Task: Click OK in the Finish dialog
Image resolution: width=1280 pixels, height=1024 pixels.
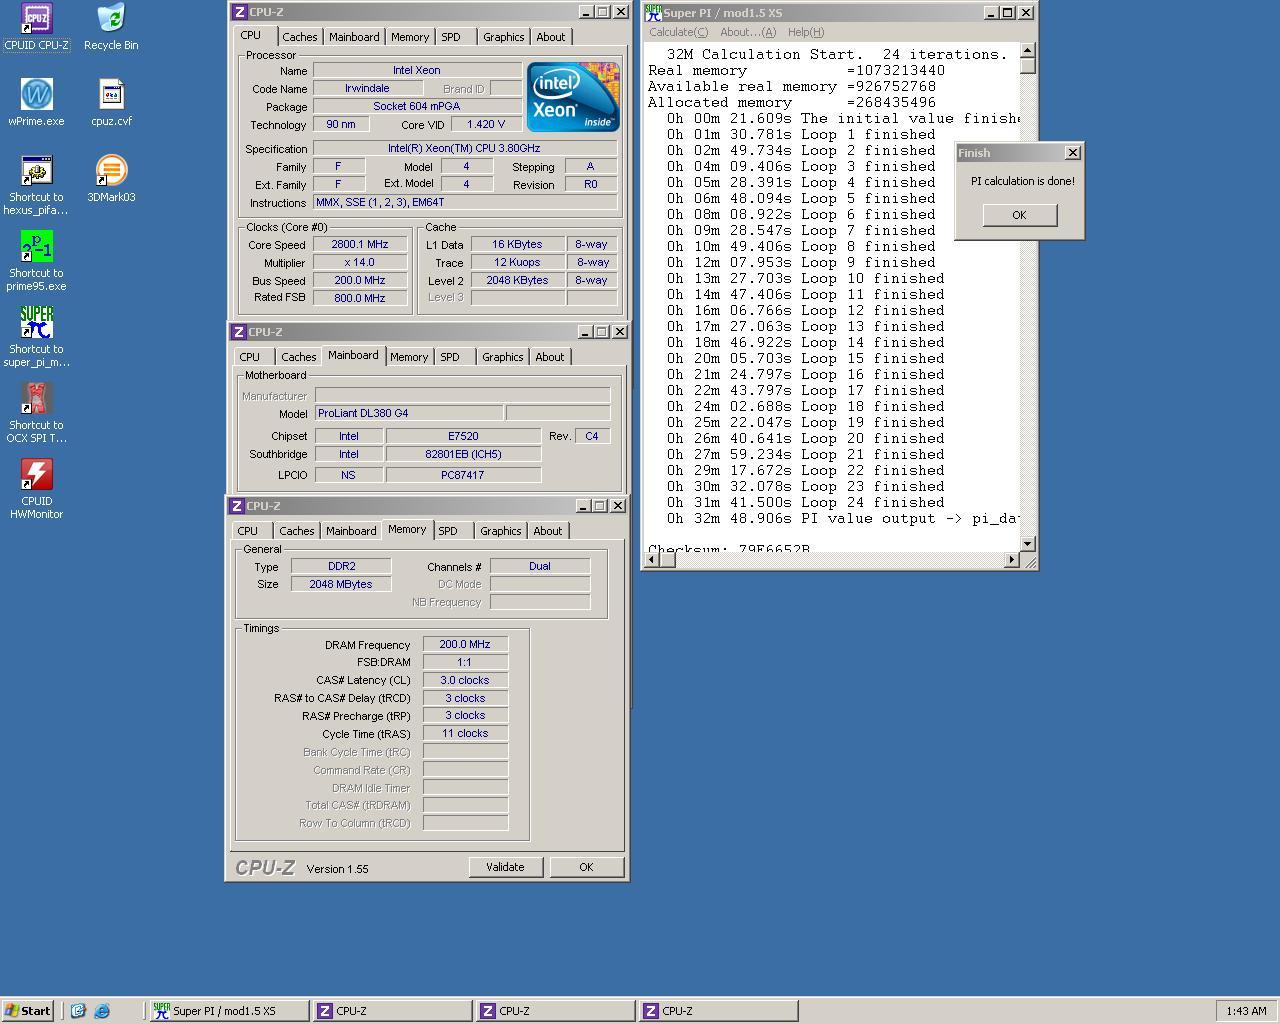Action: [x=1019, y=215]
